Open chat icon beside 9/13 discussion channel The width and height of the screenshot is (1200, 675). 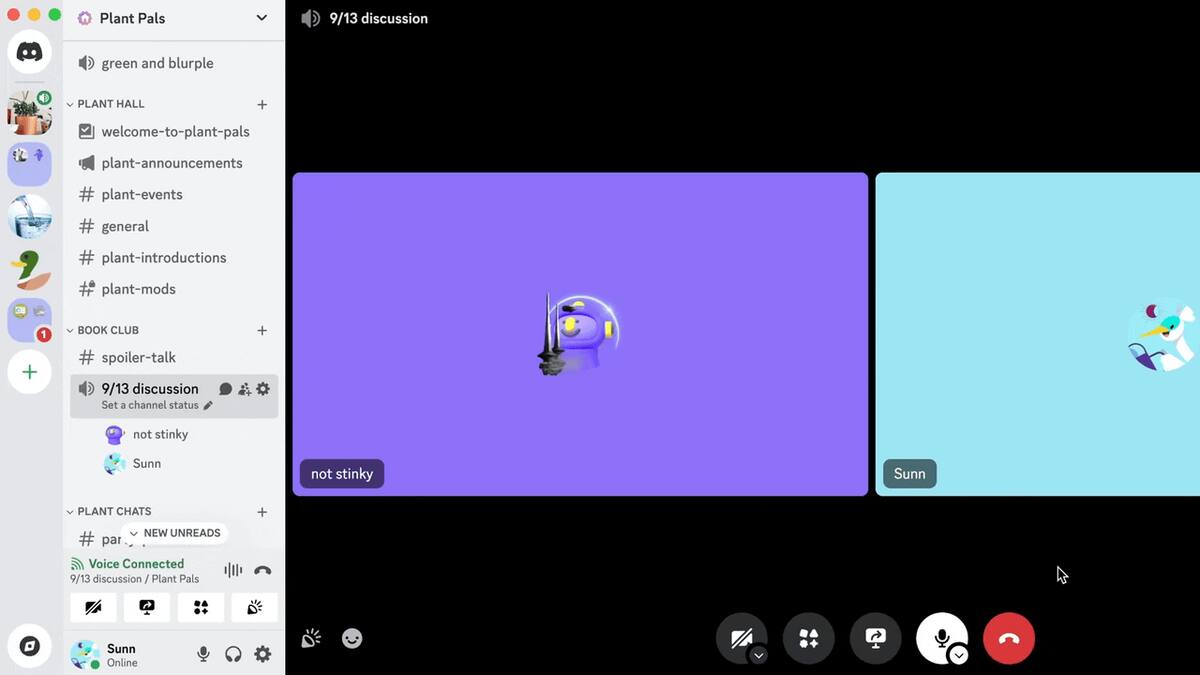226,389
